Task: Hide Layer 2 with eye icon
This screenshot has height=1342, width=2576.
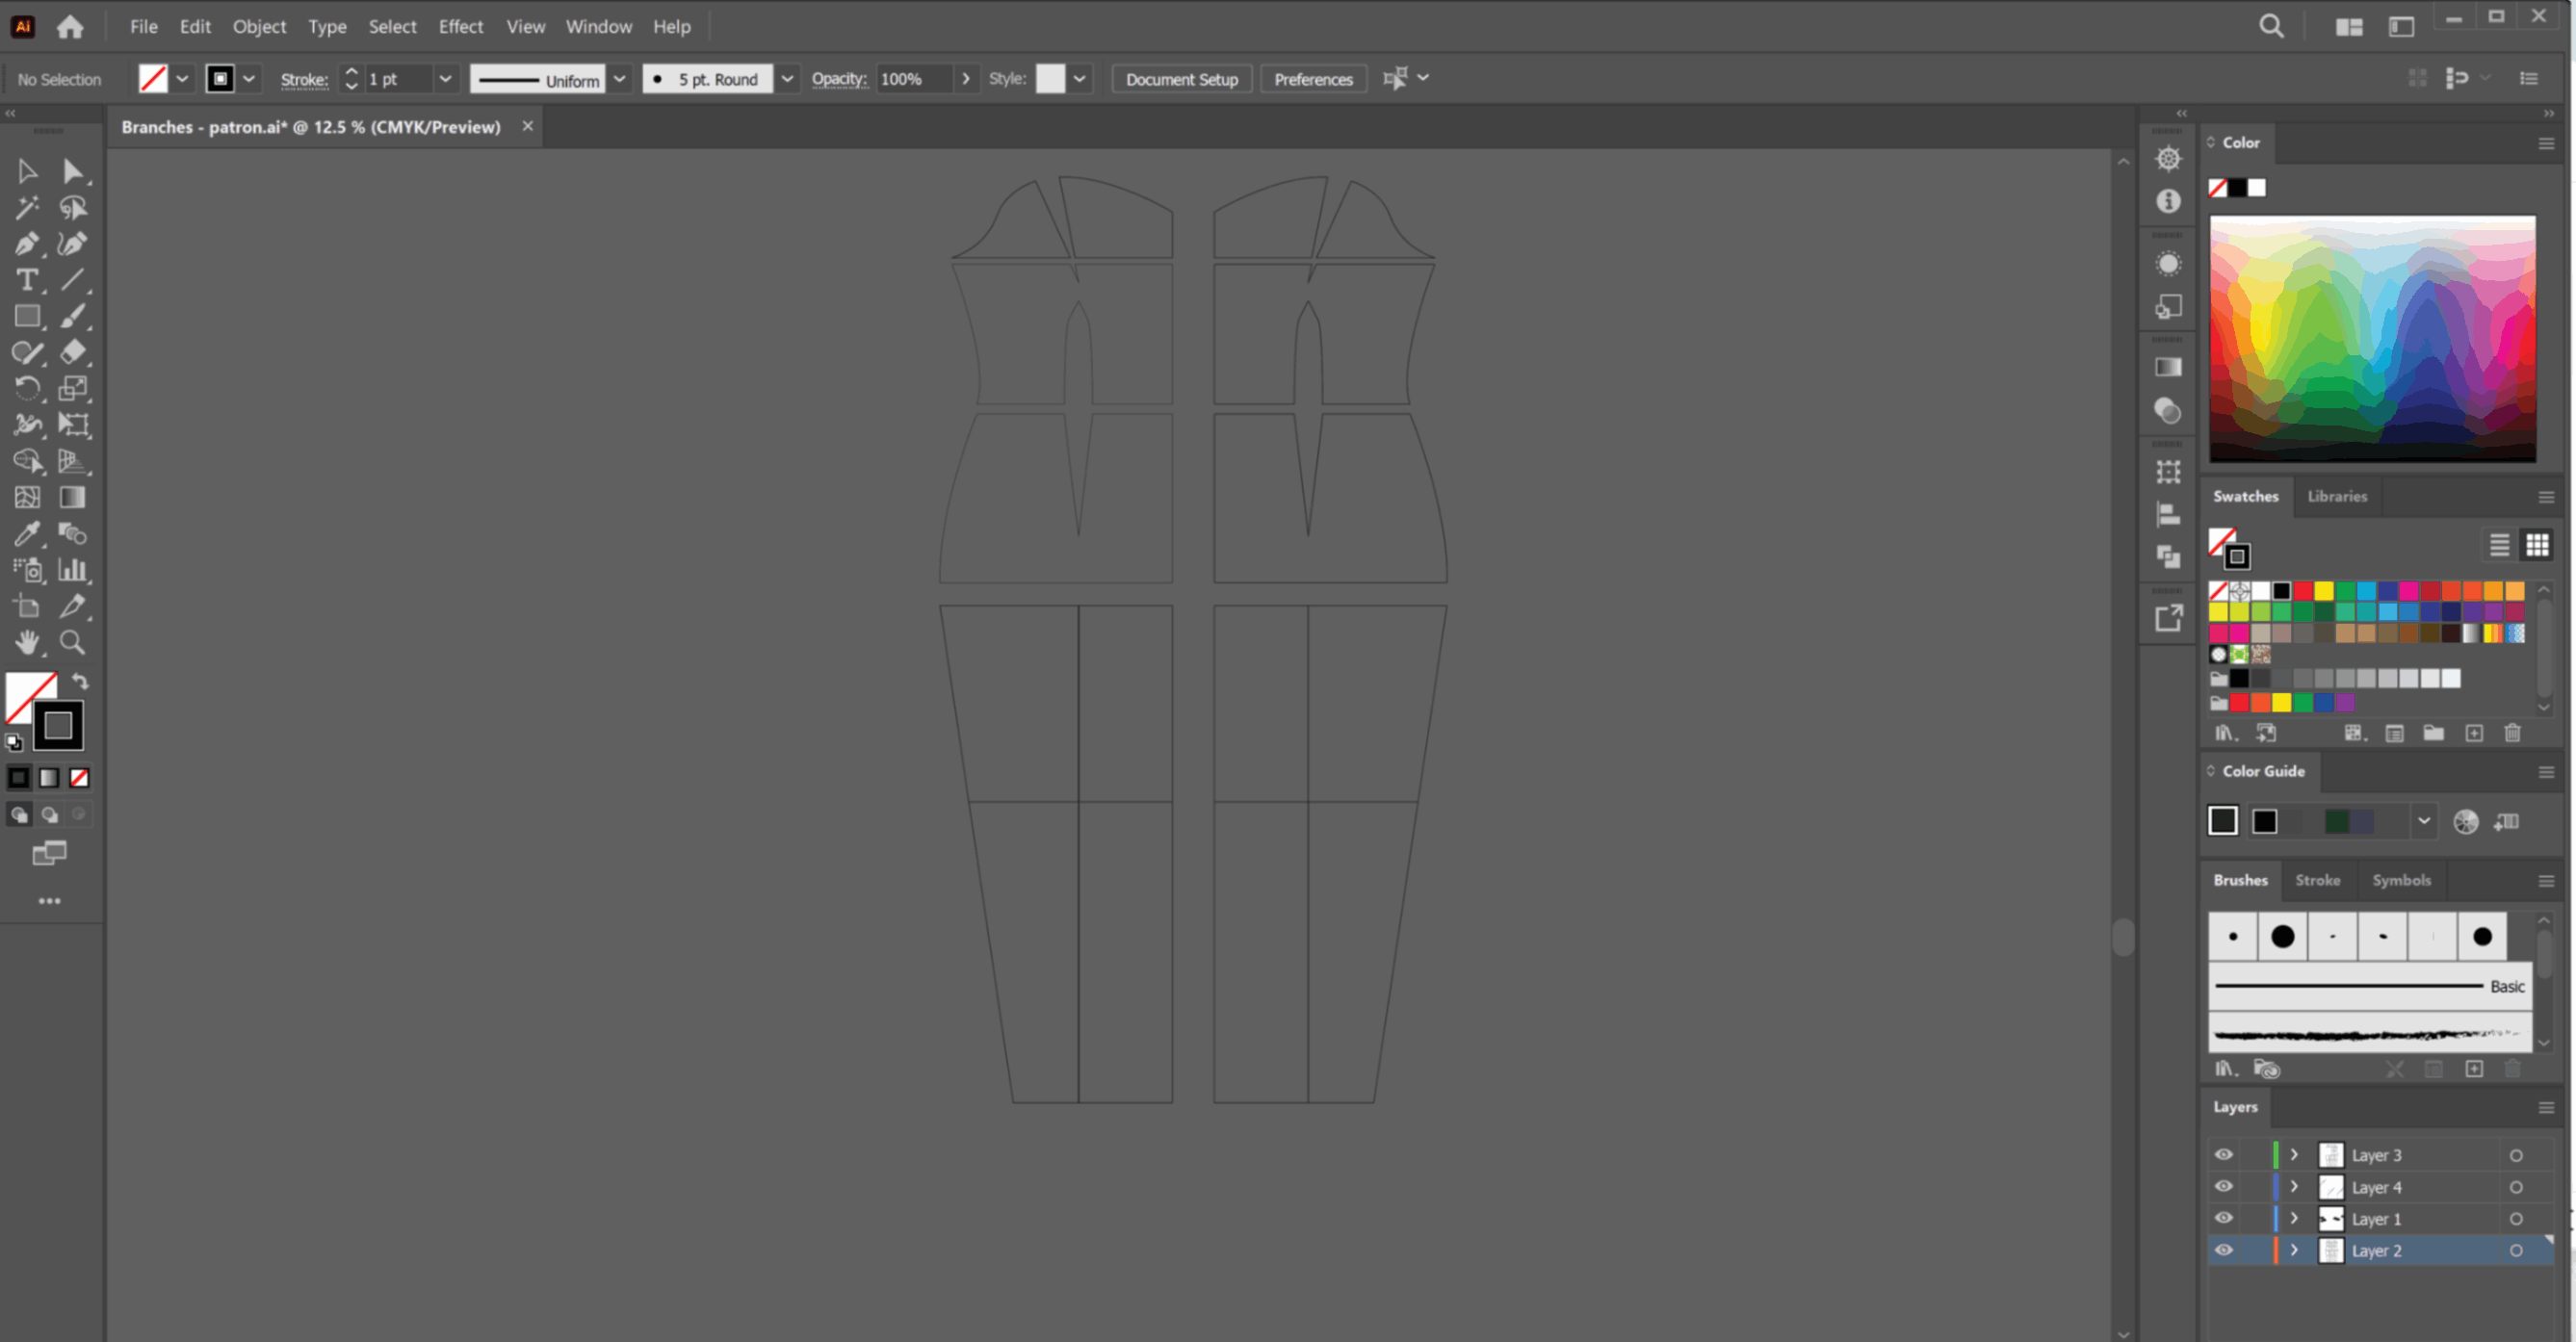Action: click(2223, 1251)
